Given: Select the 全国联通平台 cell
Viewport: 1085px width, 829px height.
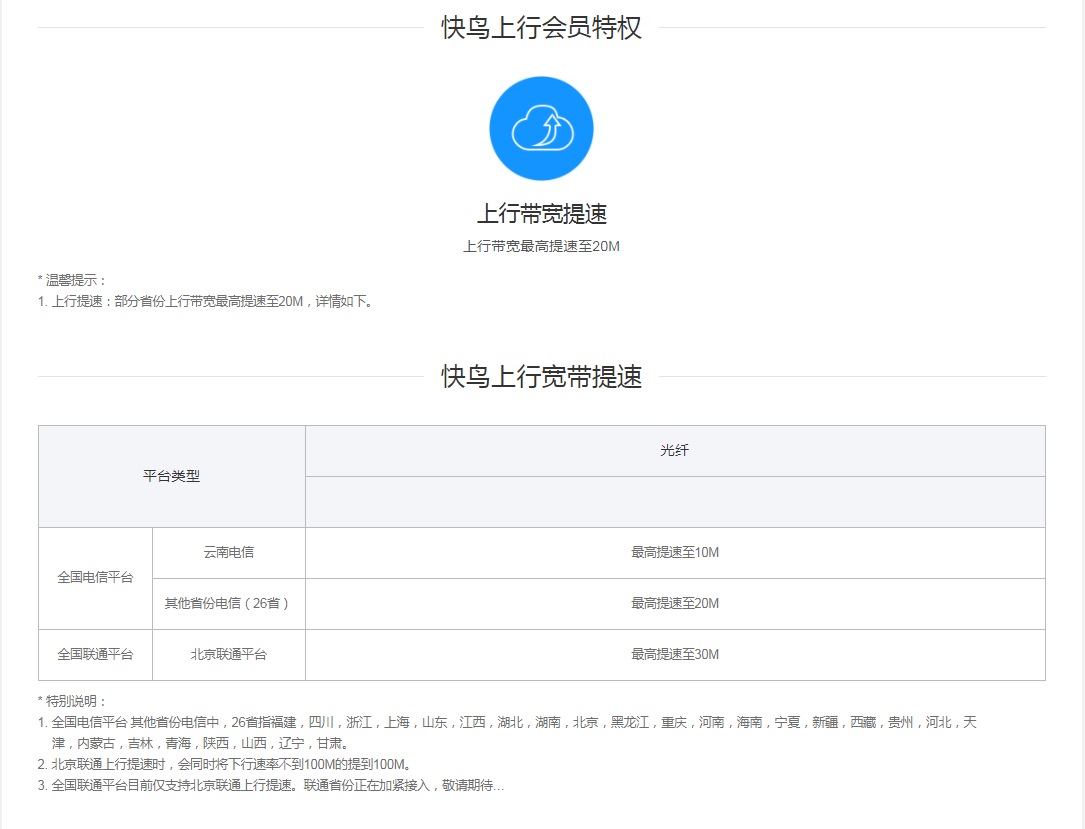Looking at the screenshot, I should coord(94,654).
